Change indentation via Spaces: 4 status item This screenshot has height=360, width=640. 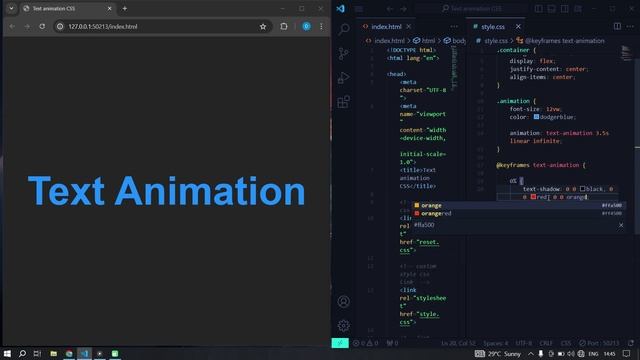[496, 343]
